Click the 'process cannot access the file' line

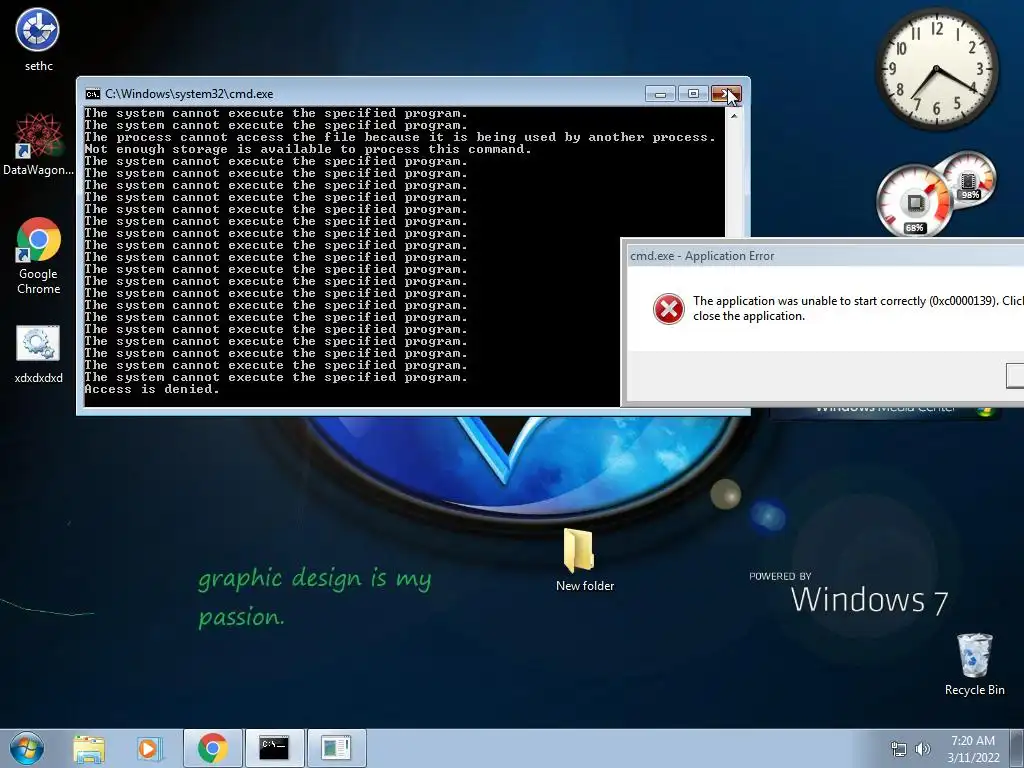(x=400, y=137)
